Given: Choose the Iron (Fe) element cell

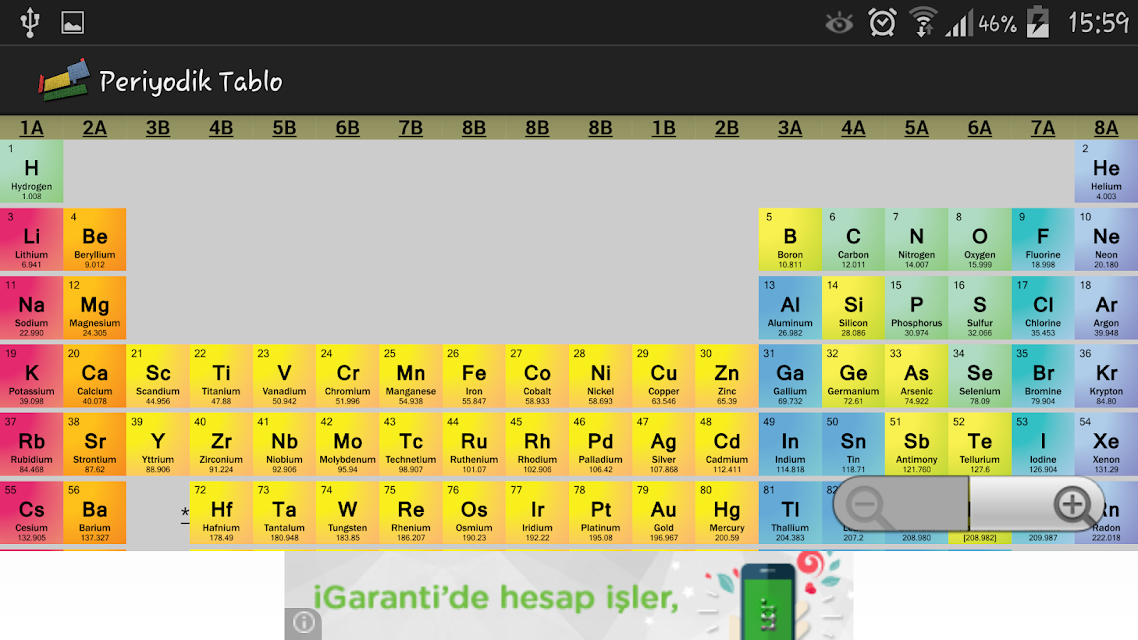Looking at the screenshot, I should [x=474, y=376].
